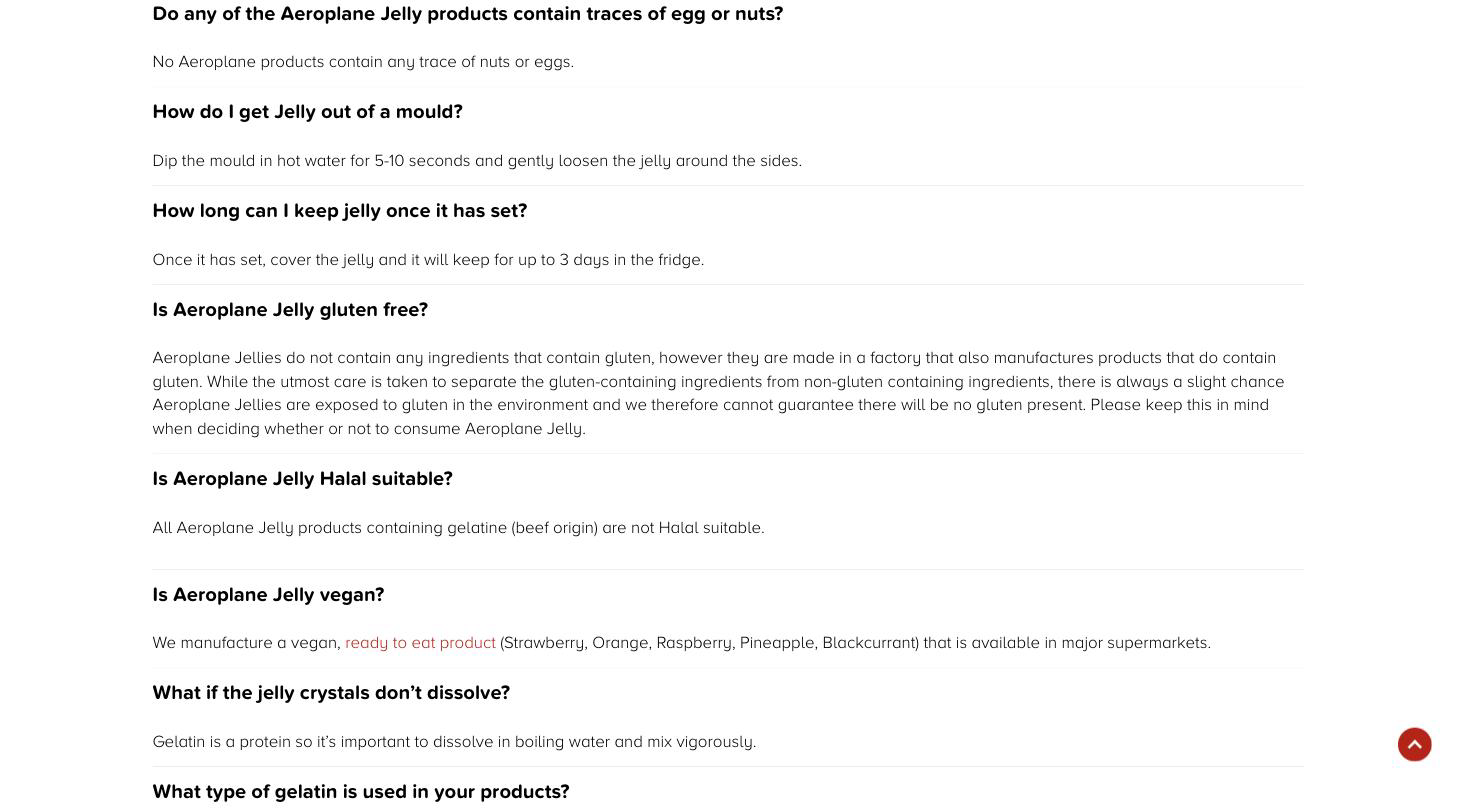1457x812 pixels.
Task: Select the 'Is Aeroplane Jelly gluten free?' heading
Action: pyautogui.click(x=290, y=310)
